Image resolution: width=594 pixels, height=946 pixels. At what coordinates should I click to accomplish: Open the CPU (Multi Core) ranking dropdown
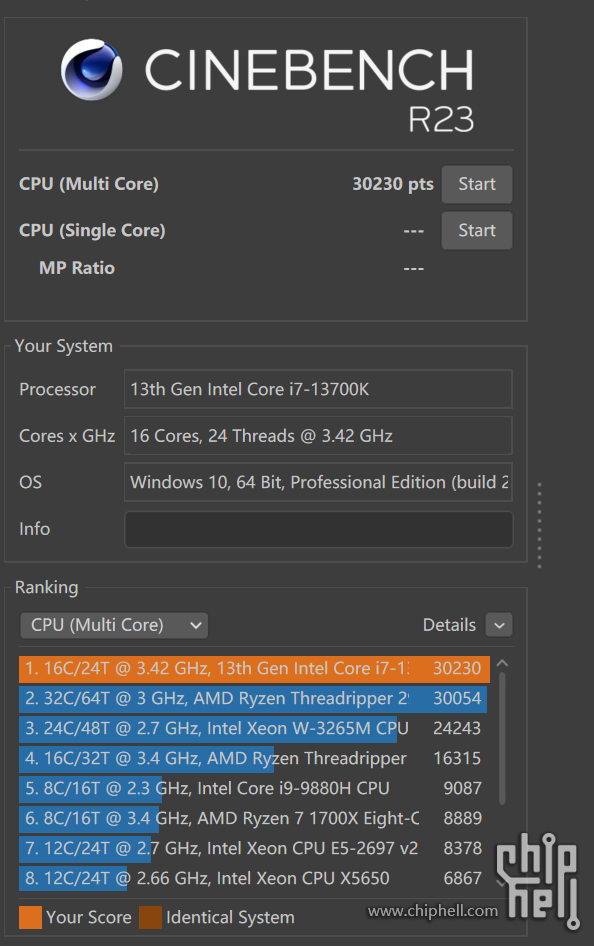click(114, 625)
